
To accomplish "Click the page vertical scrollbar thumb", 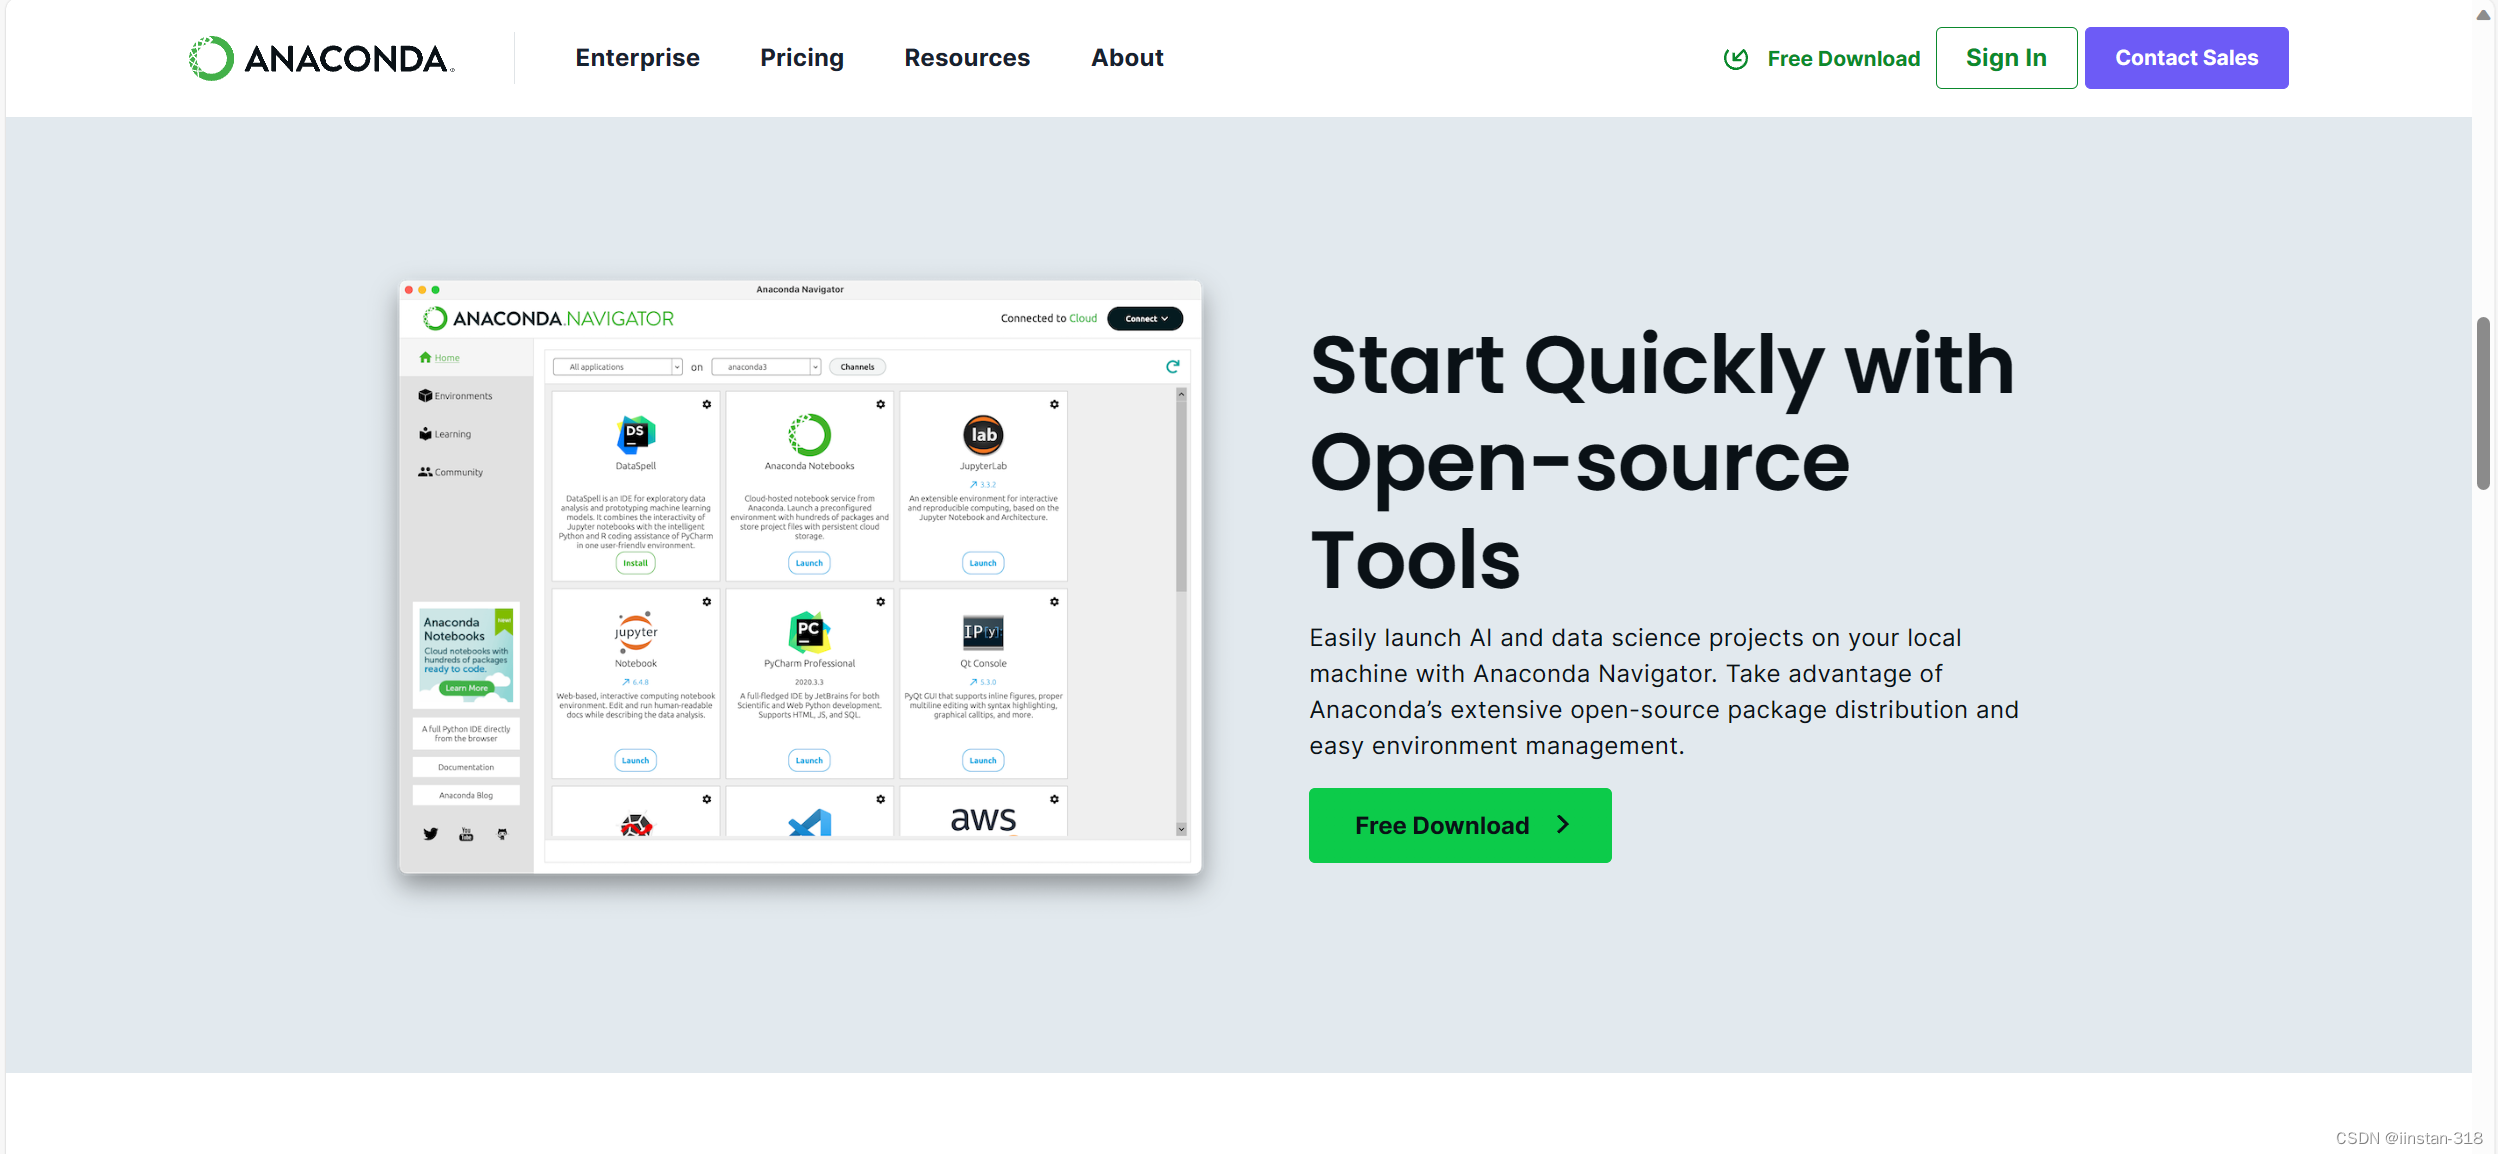I will tap(2482, 402).
